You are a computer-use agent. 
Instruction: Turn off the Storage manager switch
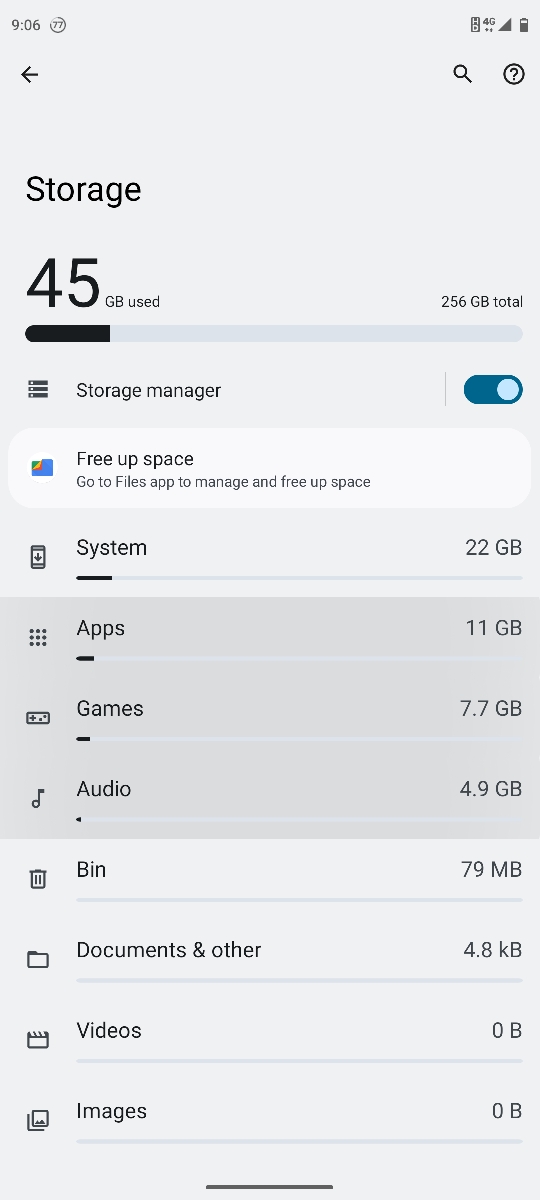coord(493,390)
